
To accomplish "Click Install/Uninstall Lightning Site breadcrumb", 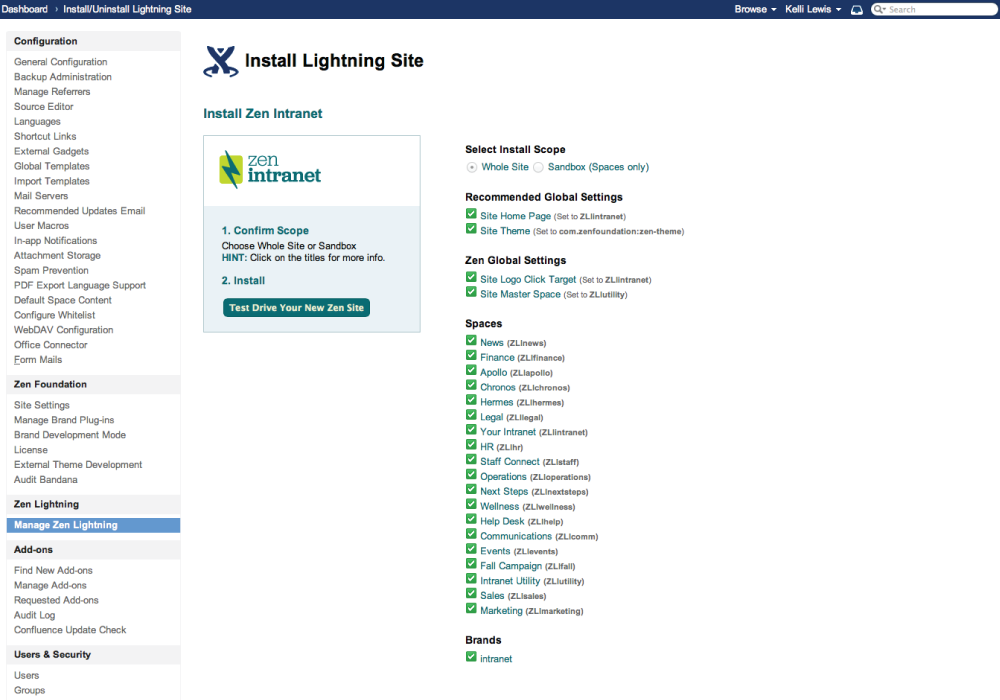I will point(127,10).
